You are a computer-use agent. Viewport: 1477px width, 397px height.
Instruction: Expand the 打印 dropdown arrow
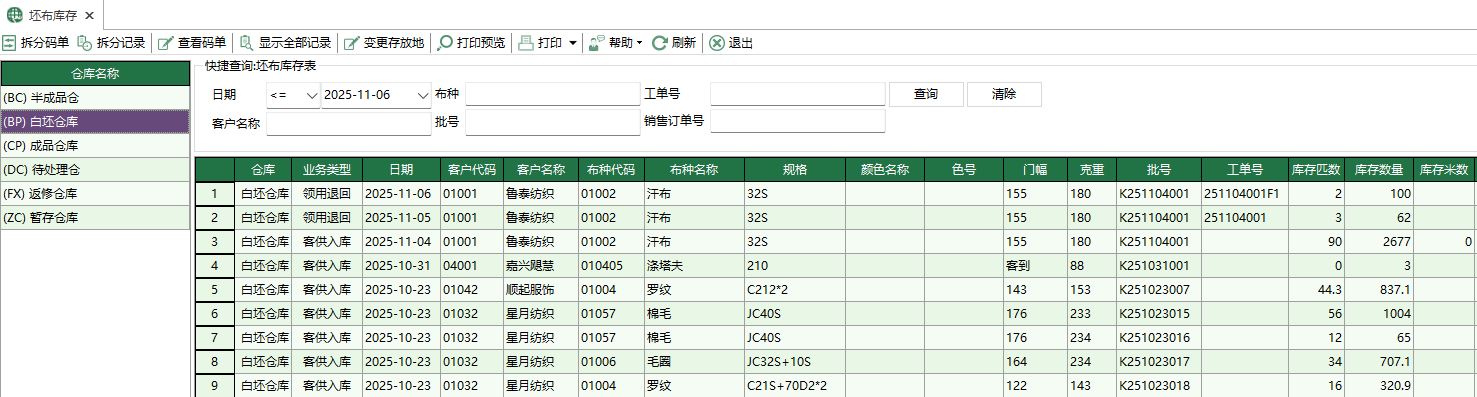click(572, 43)
